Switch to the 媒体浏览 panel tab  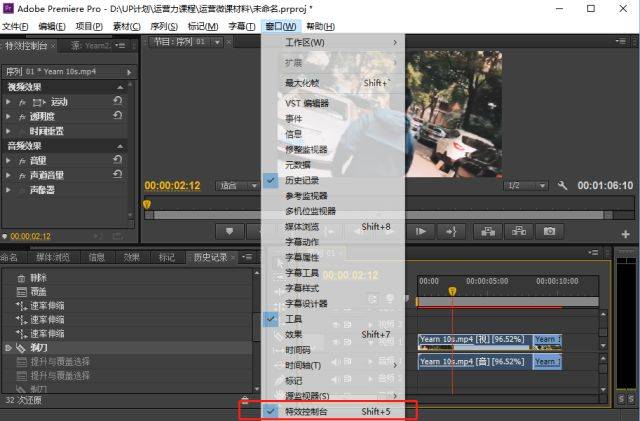click(x=53, y=257)
